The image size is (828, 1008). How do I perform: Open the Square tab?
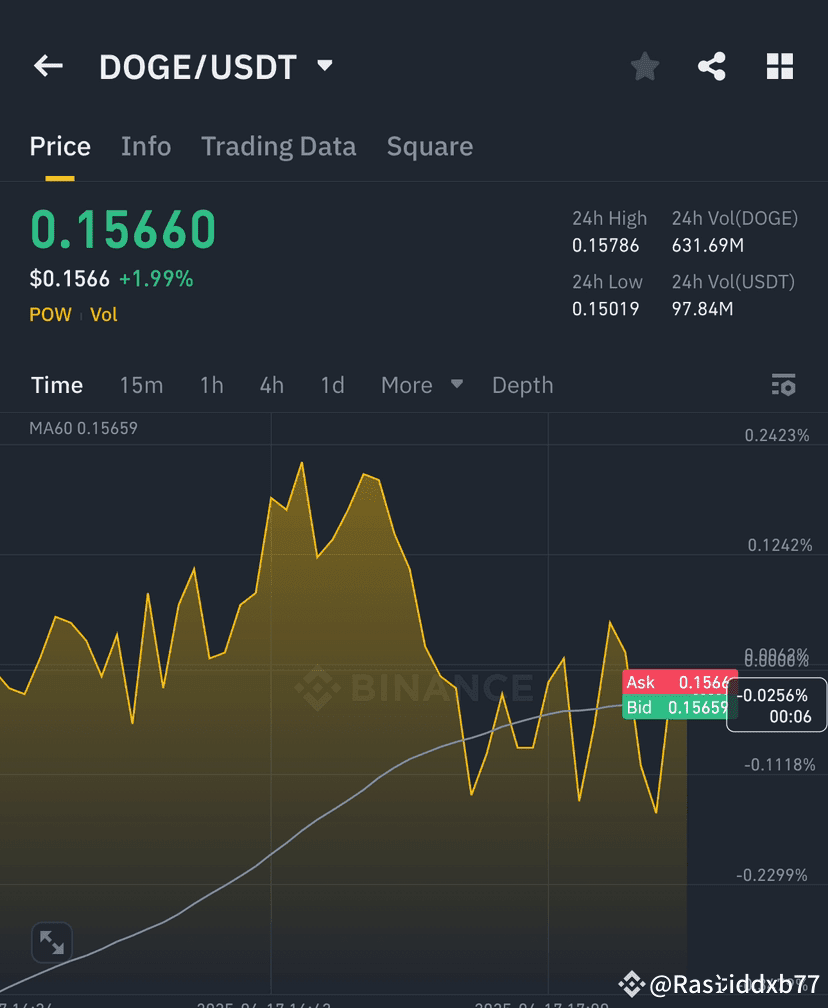click(x=429, y=146)
